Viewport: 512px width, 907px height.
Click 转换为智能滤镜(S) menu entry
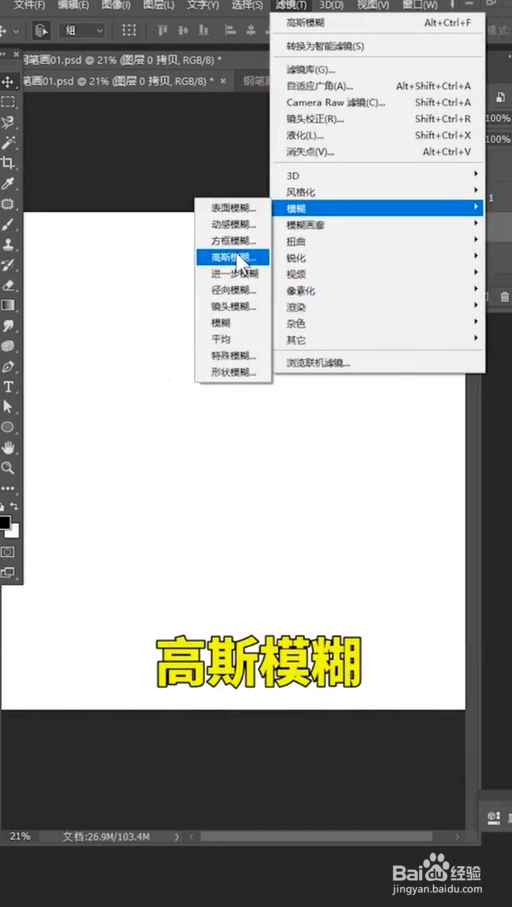click(378, 46)
